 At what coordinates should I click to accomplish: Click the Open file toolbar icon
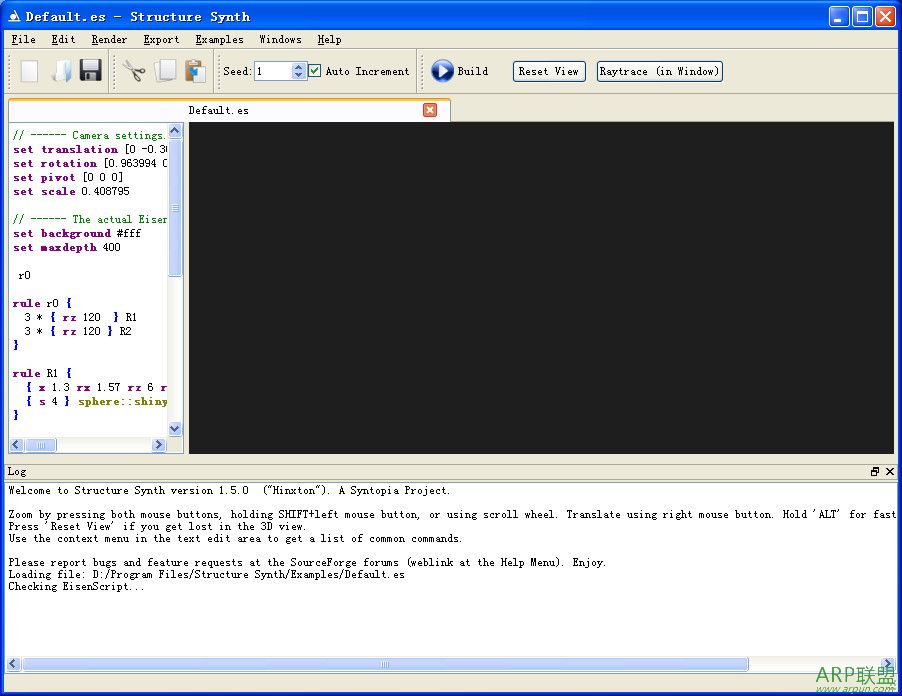[x=61, y=71]
